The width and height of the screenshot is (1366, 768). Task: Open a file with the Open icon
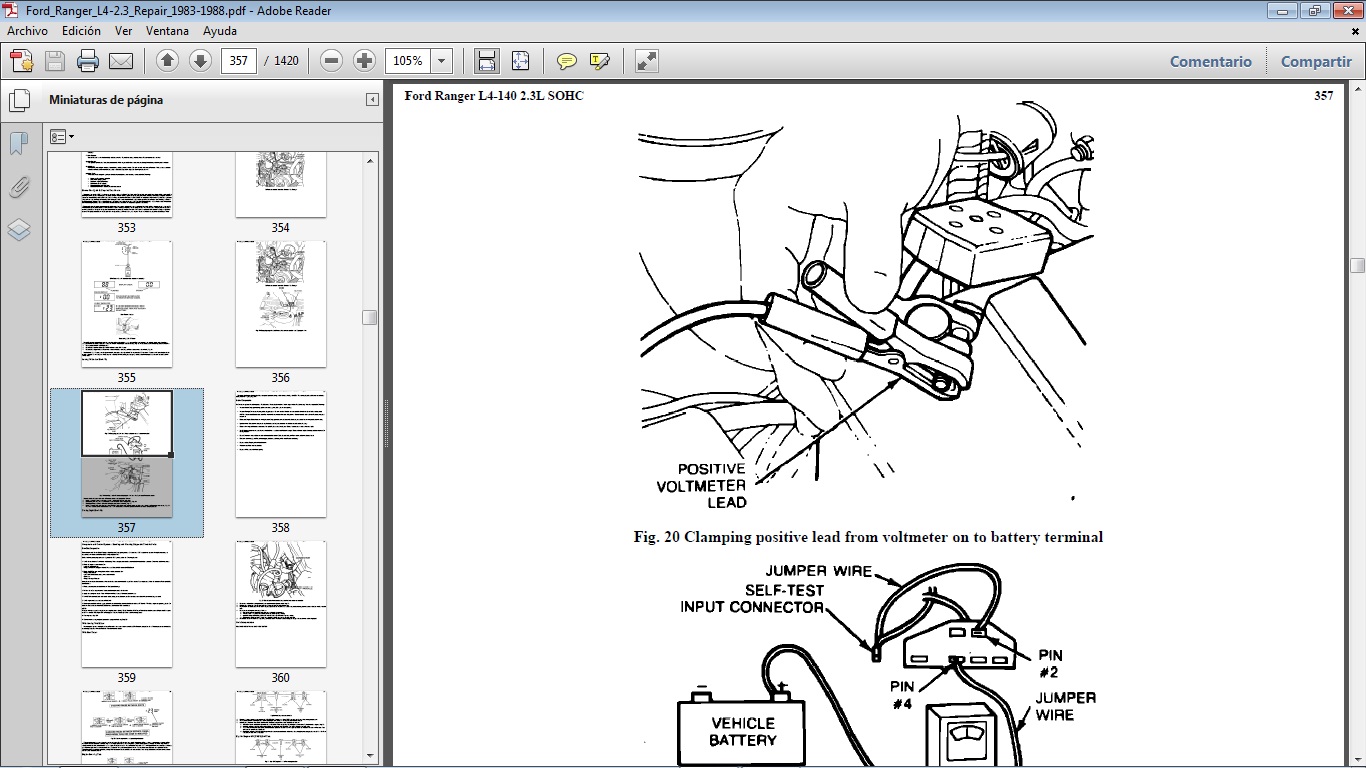[20, 60]
